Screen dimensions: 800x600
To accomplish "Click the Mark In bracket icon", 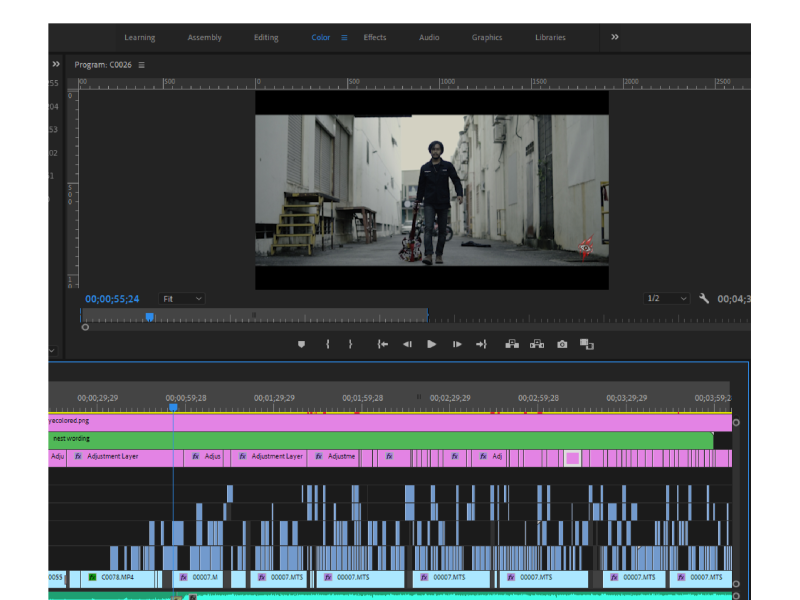I will (x=327, y=344).
